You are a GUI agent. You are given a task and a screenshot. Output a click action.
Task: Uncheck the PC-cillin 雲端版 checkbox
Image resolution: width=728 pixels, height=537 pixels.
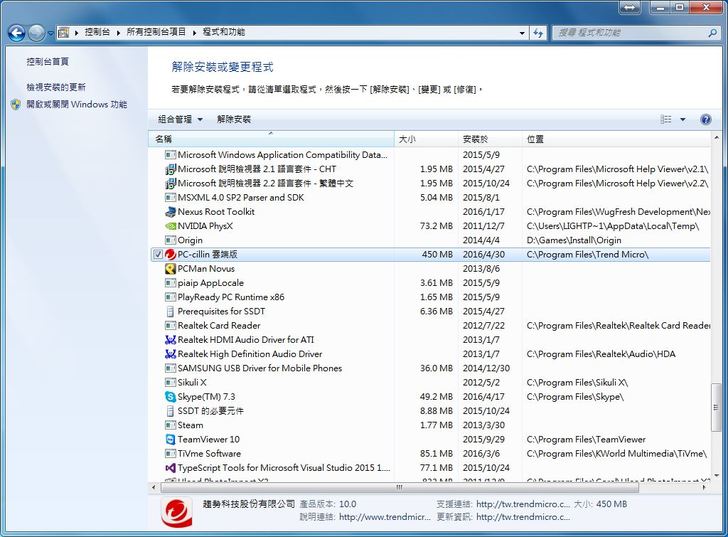coord(158,254)
